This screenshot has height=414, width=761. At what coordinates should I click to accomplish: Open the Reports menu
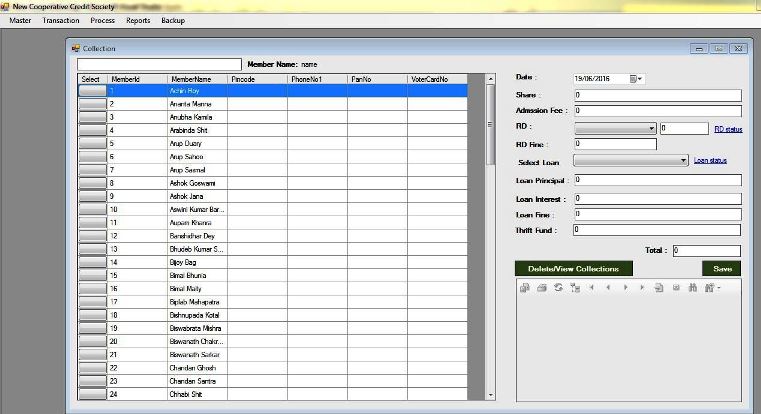[x=138, y=20]
